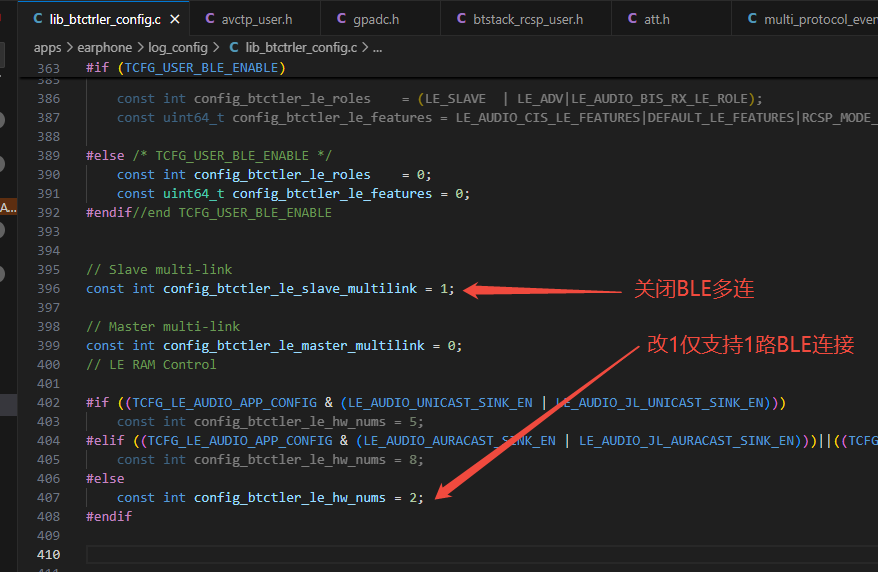Click config_btctler_le_slave_multilink variable
The height and width of the screenshot is (572, 878).
click(290, 289)
